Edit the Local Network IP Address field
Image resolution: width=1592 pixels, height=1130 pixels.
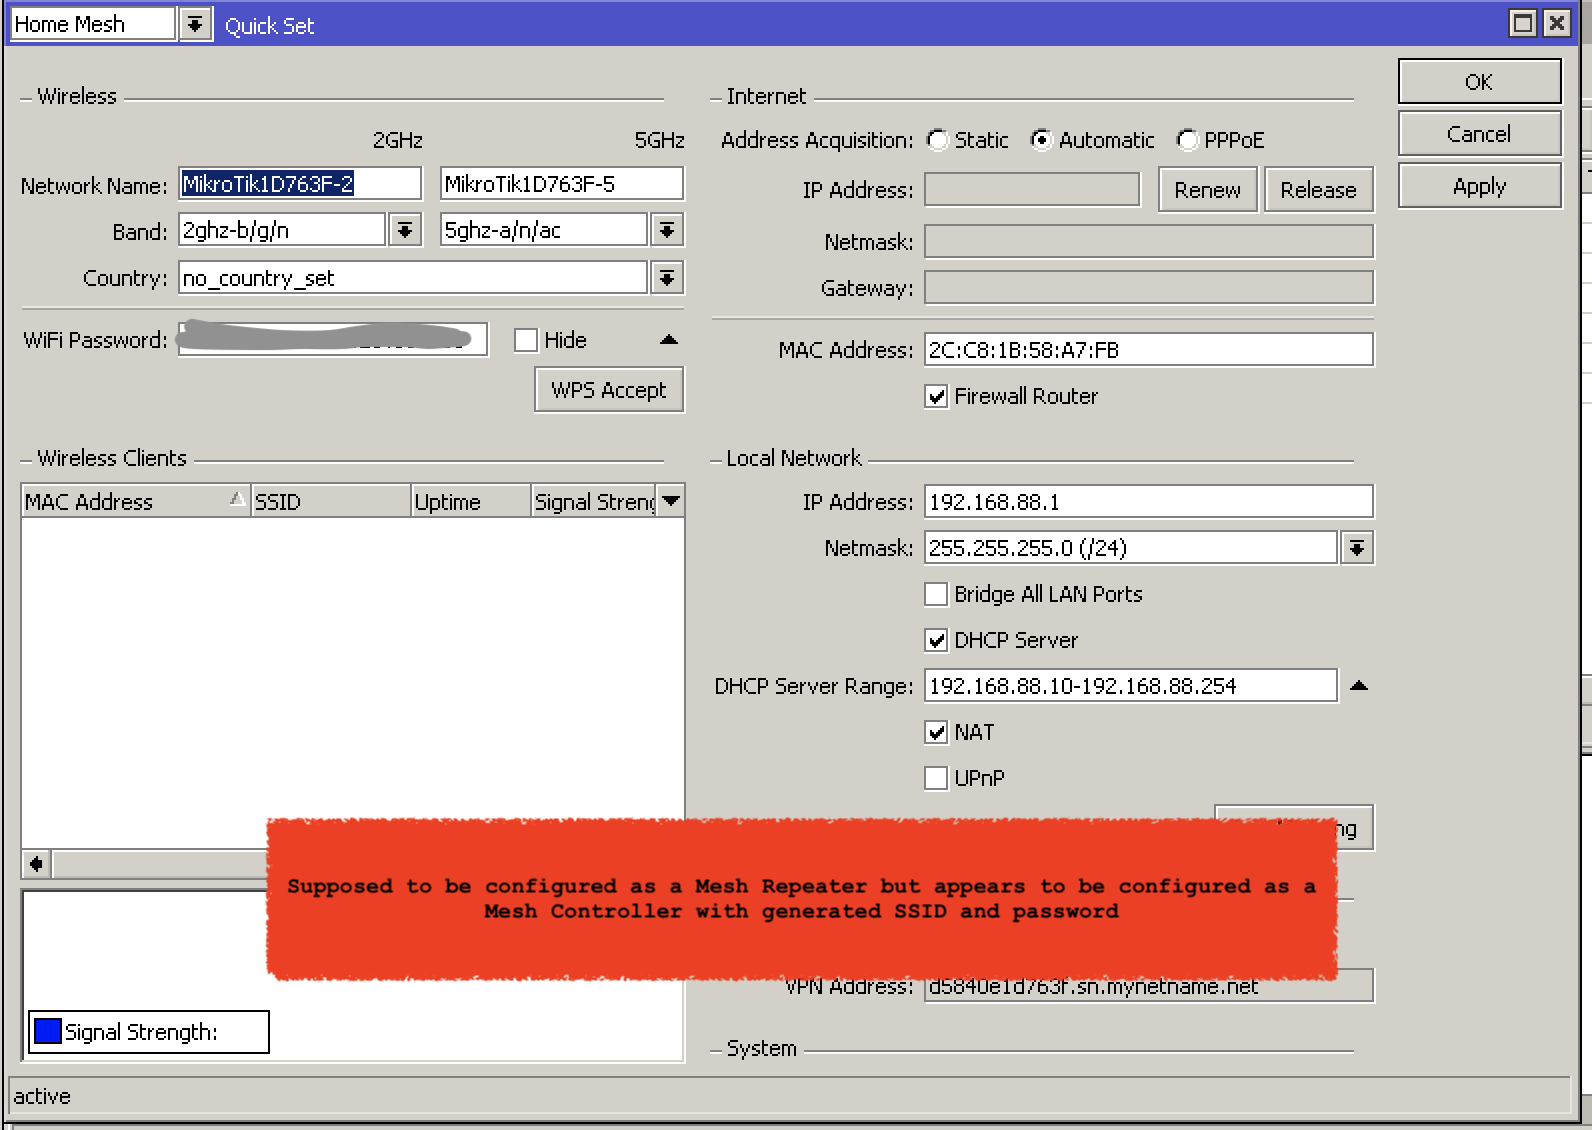1149,502
